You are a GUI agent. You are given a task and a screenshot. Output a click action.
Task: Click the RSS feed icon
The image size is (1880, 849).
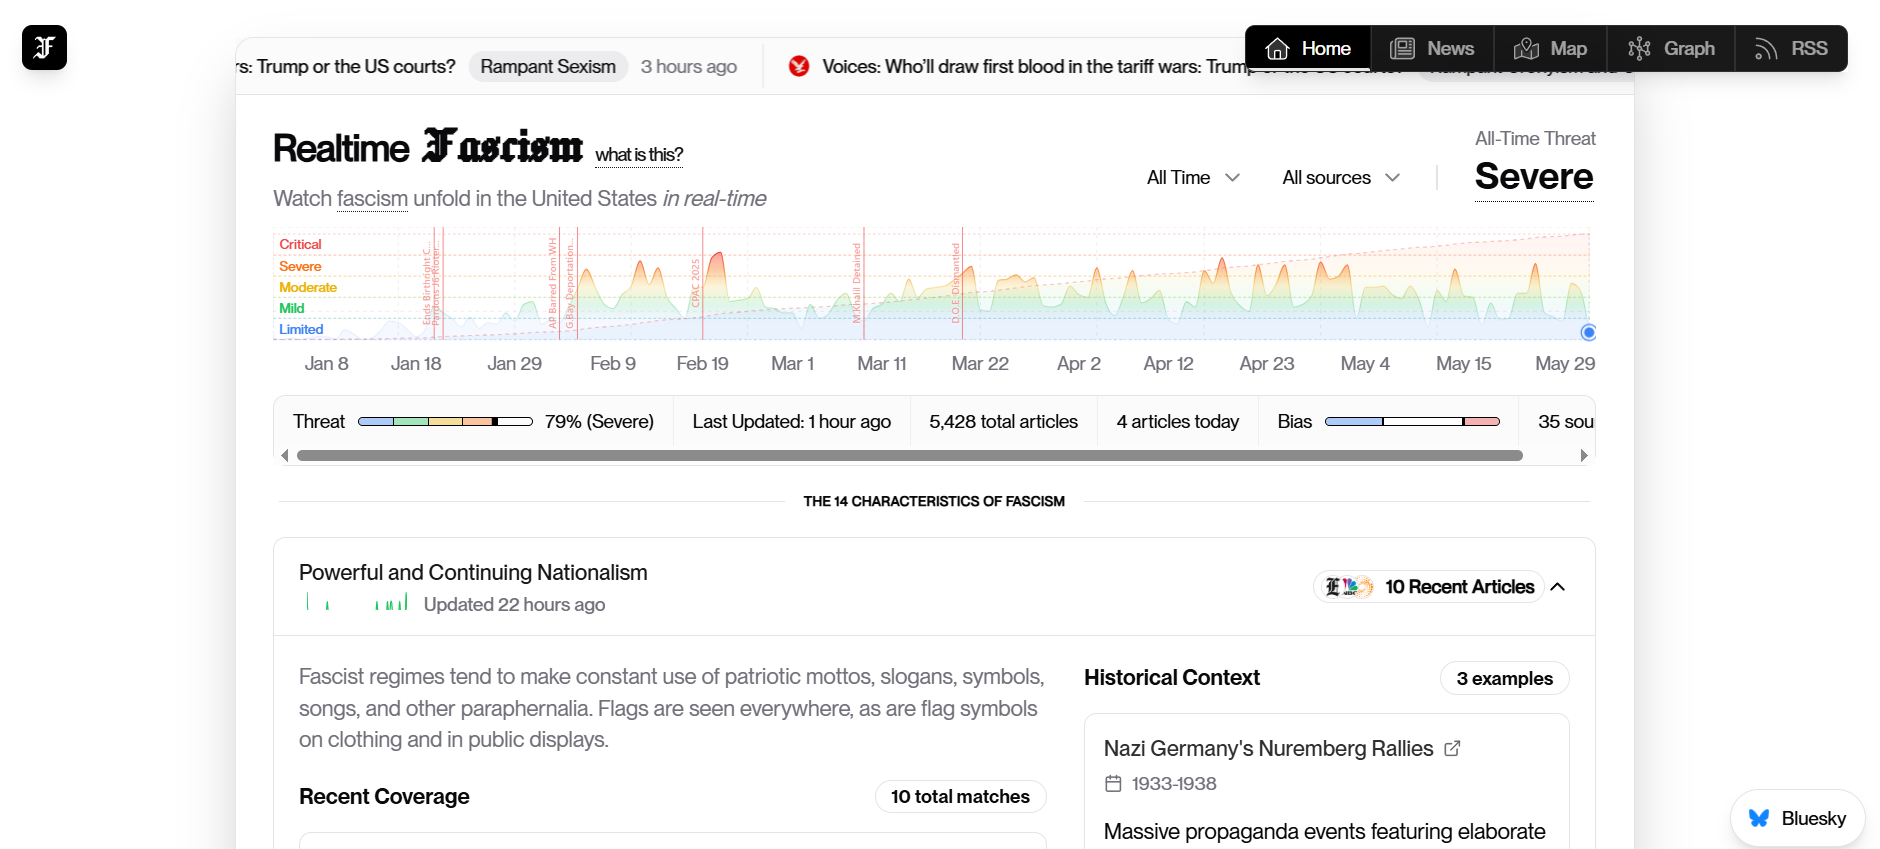pos(1766,49)
